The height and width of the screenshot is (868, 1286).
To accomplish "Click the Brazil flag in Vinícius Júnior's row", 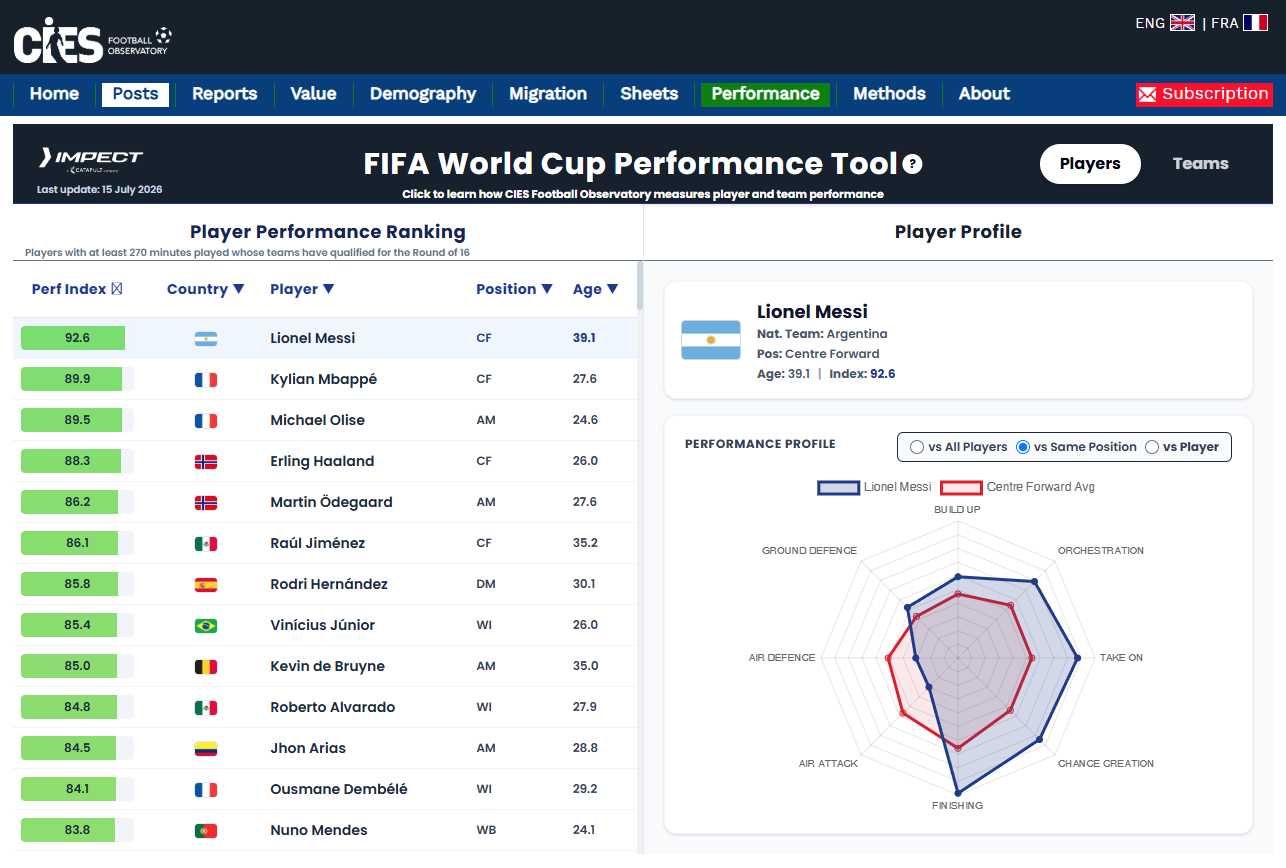I will coord(206,626).
